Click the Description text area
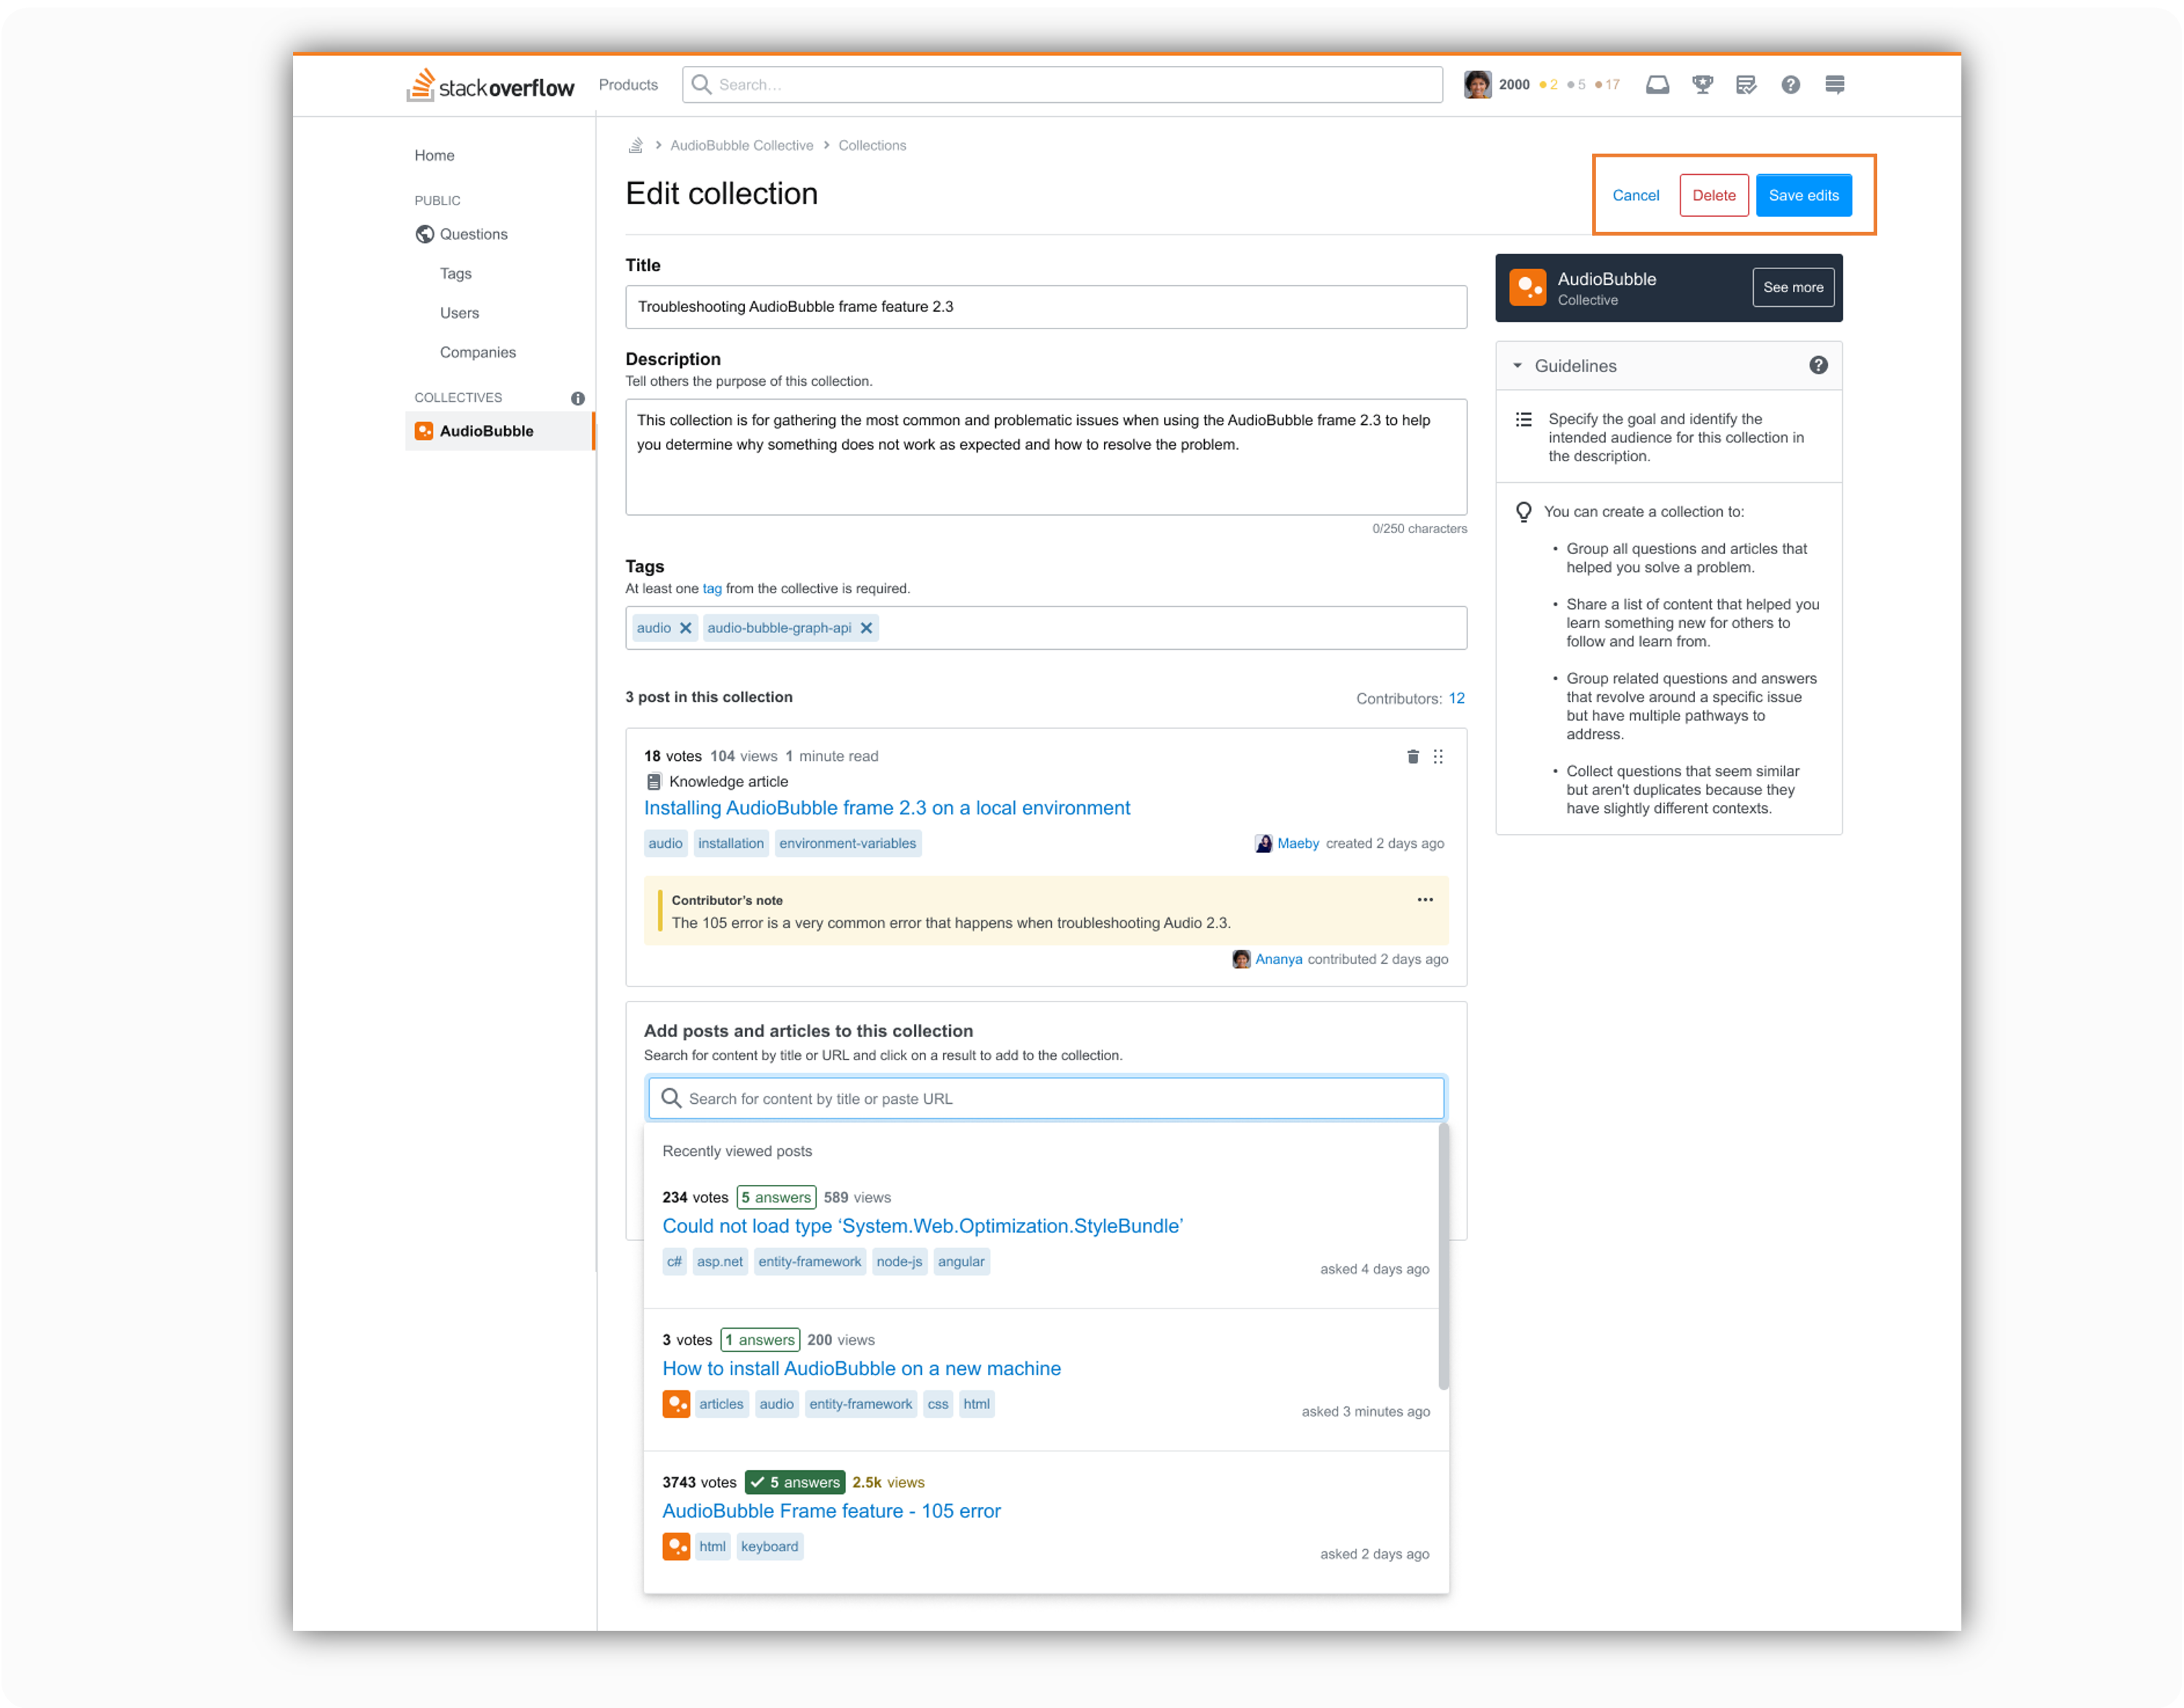Screen dimensions: 2184x1708 click(1045, 457)
